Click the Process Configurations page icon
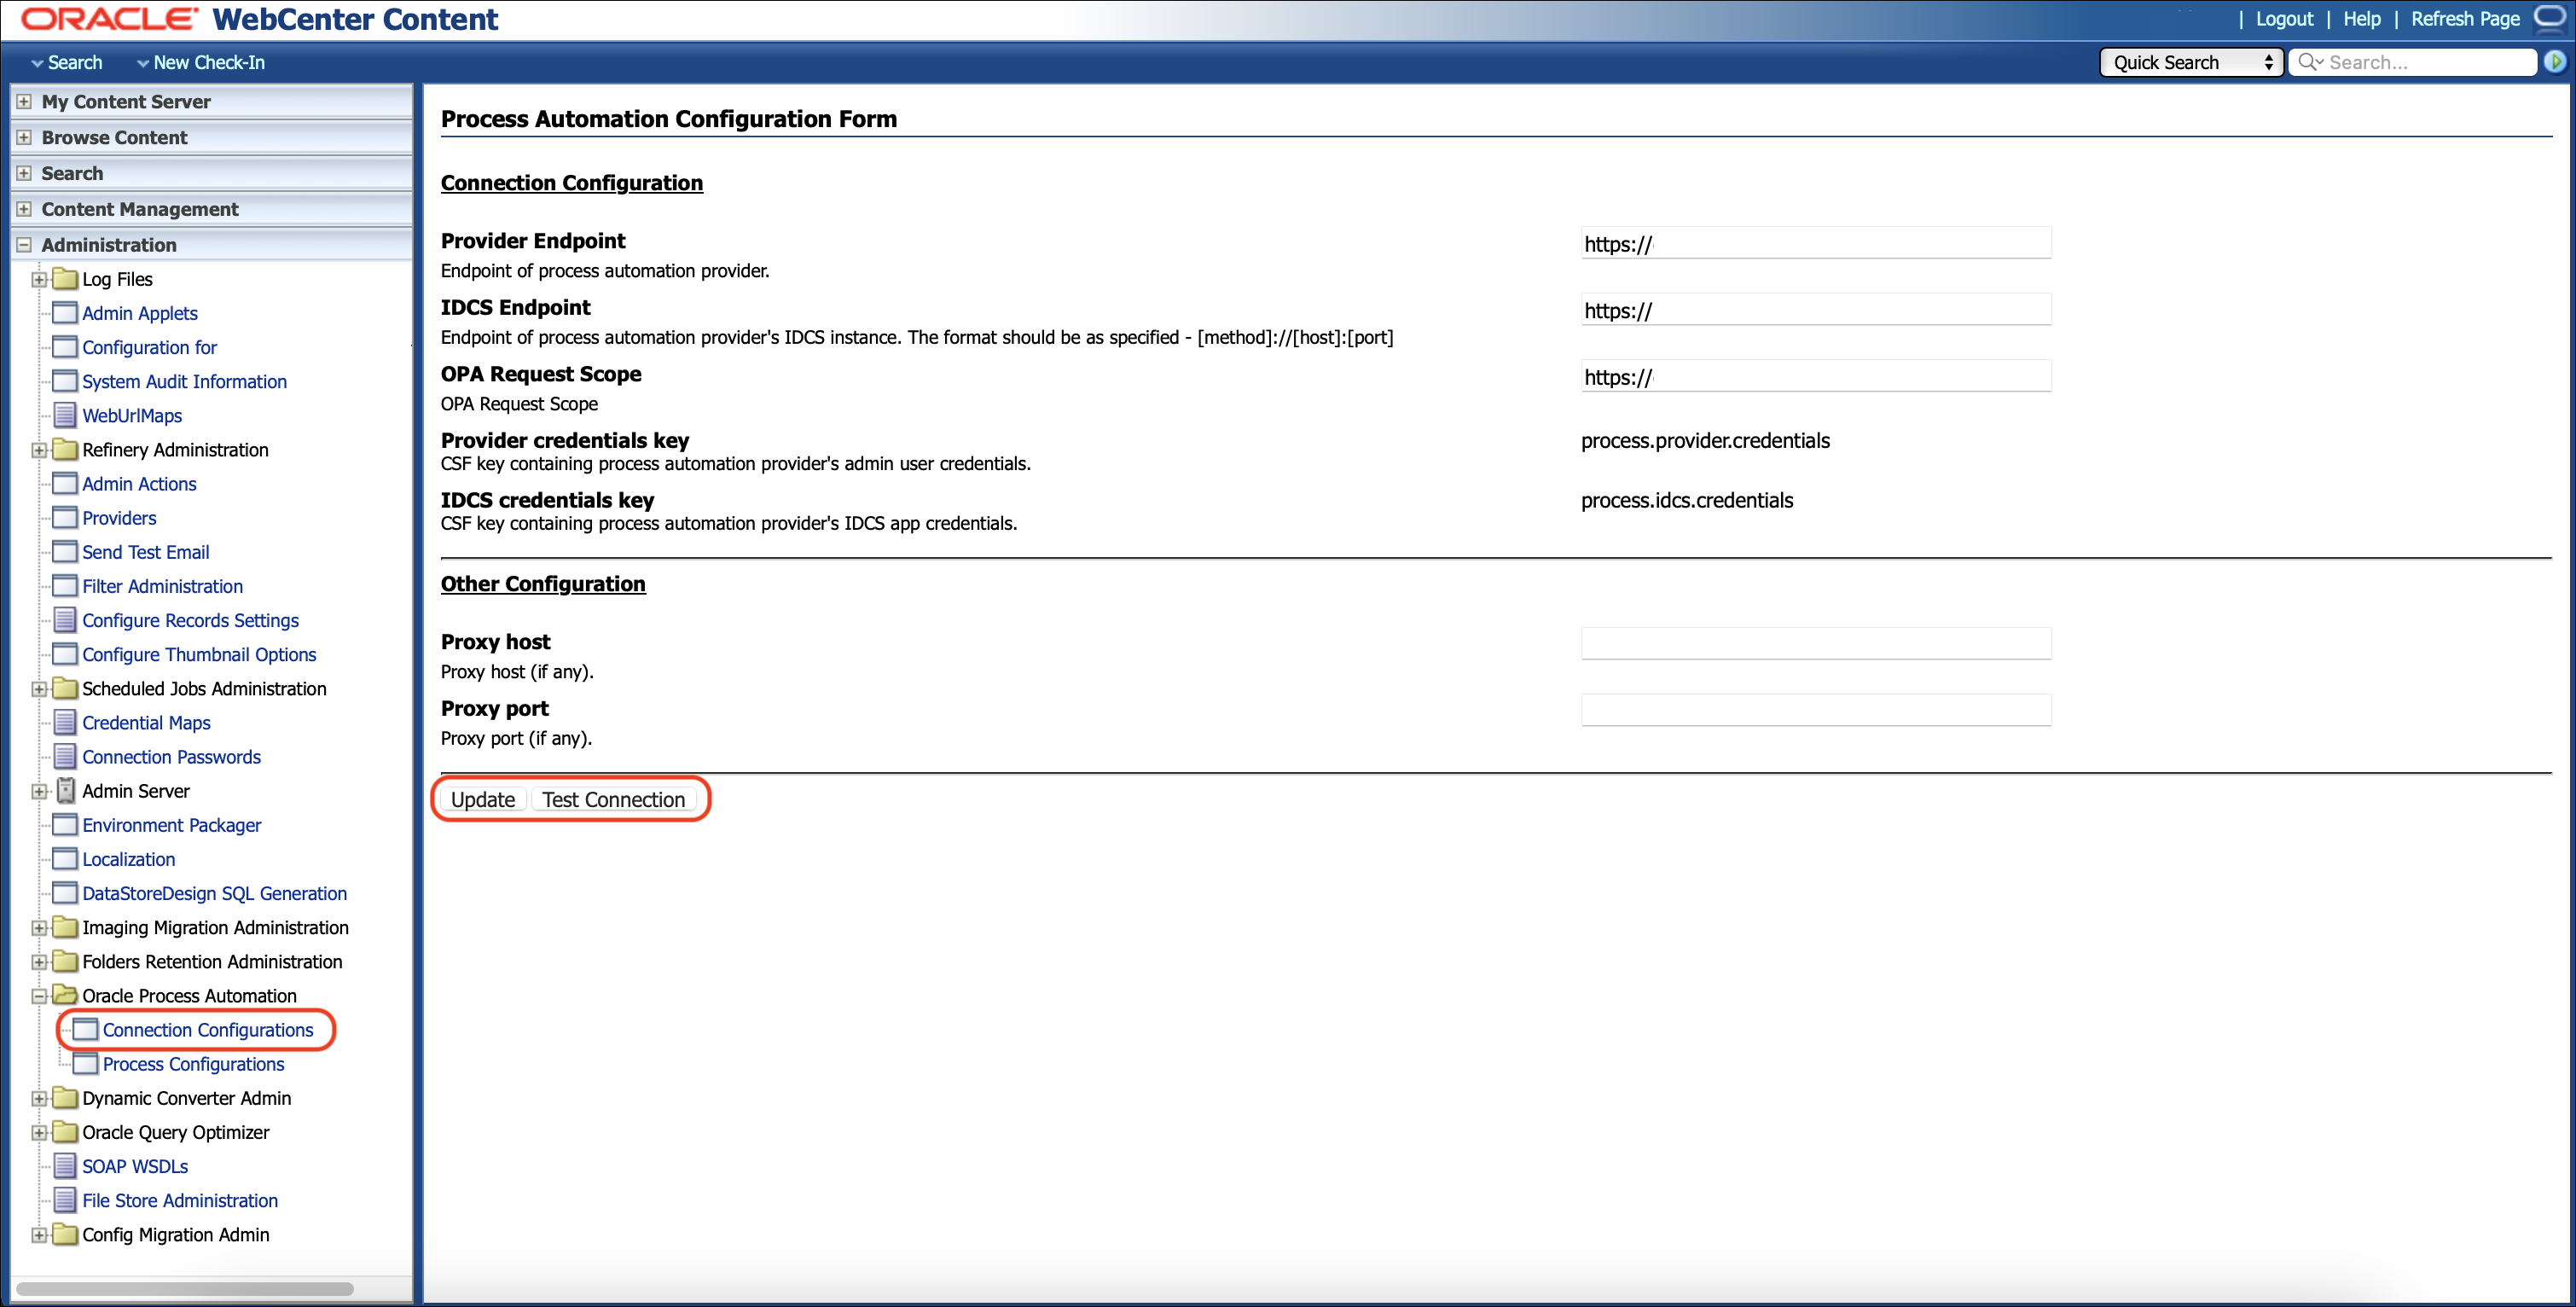 pos(85,1063)
